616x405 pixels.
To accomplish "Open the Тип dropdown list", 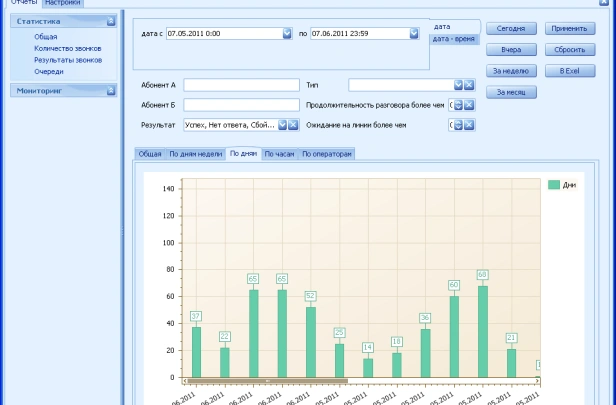I will click(458, 85).
